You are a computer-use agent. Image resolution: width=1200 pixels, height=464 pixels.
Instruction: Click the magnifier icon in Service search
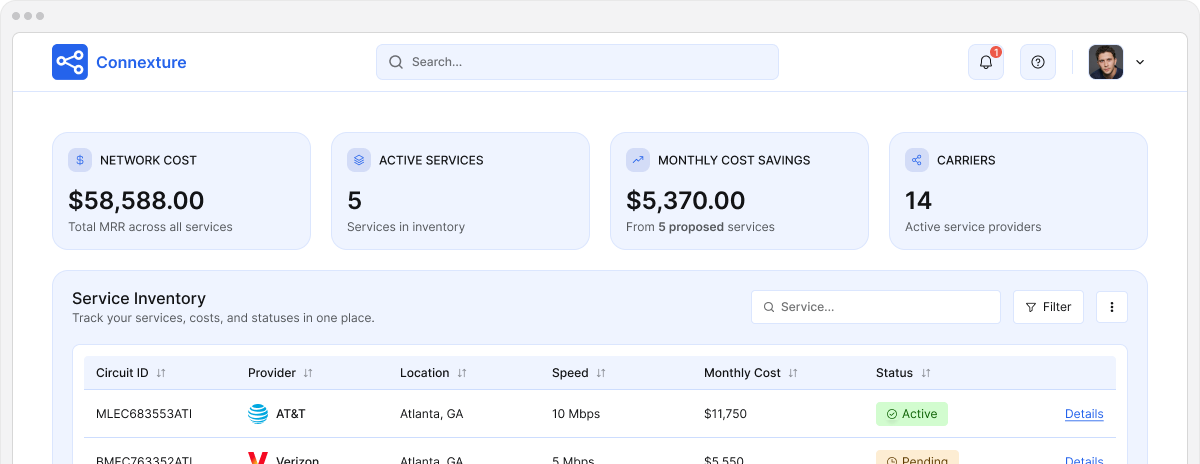point(769,307)
